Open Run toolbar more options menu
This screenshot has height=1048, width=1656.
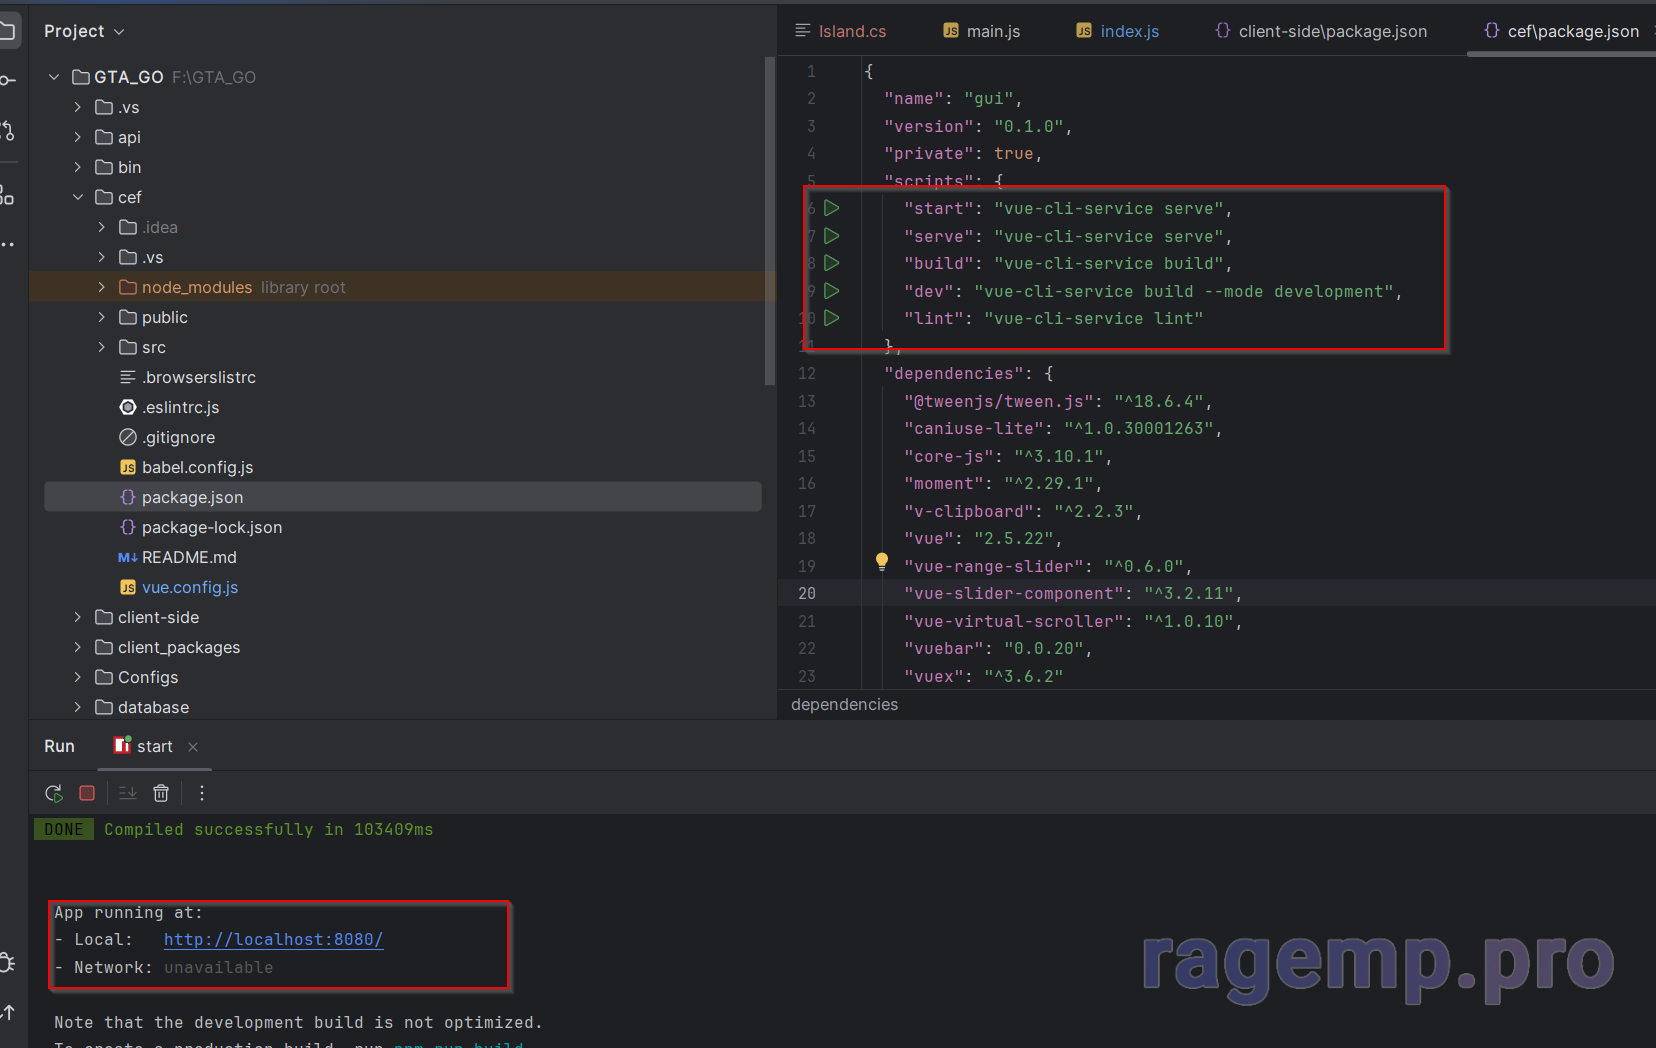point(202,793)
